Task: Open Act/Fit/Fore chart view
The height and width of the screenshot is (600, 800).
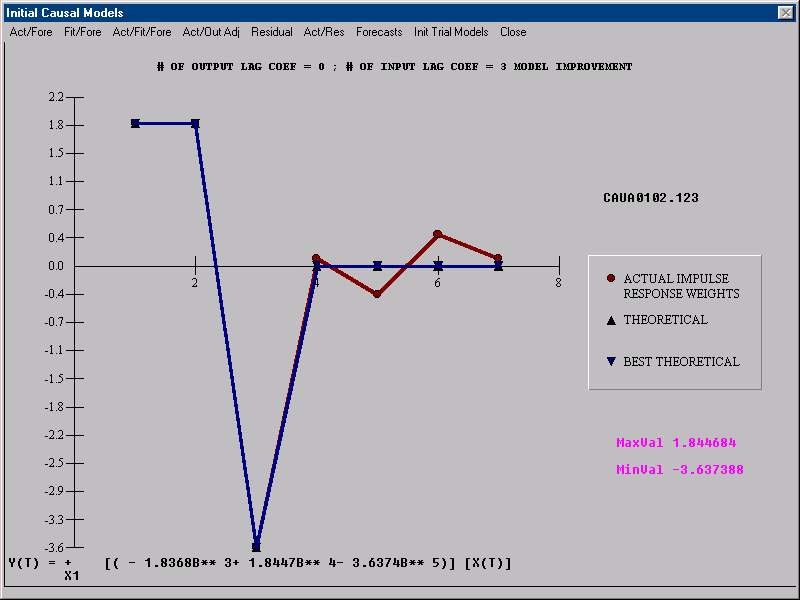Action: (x=142, y=32)
